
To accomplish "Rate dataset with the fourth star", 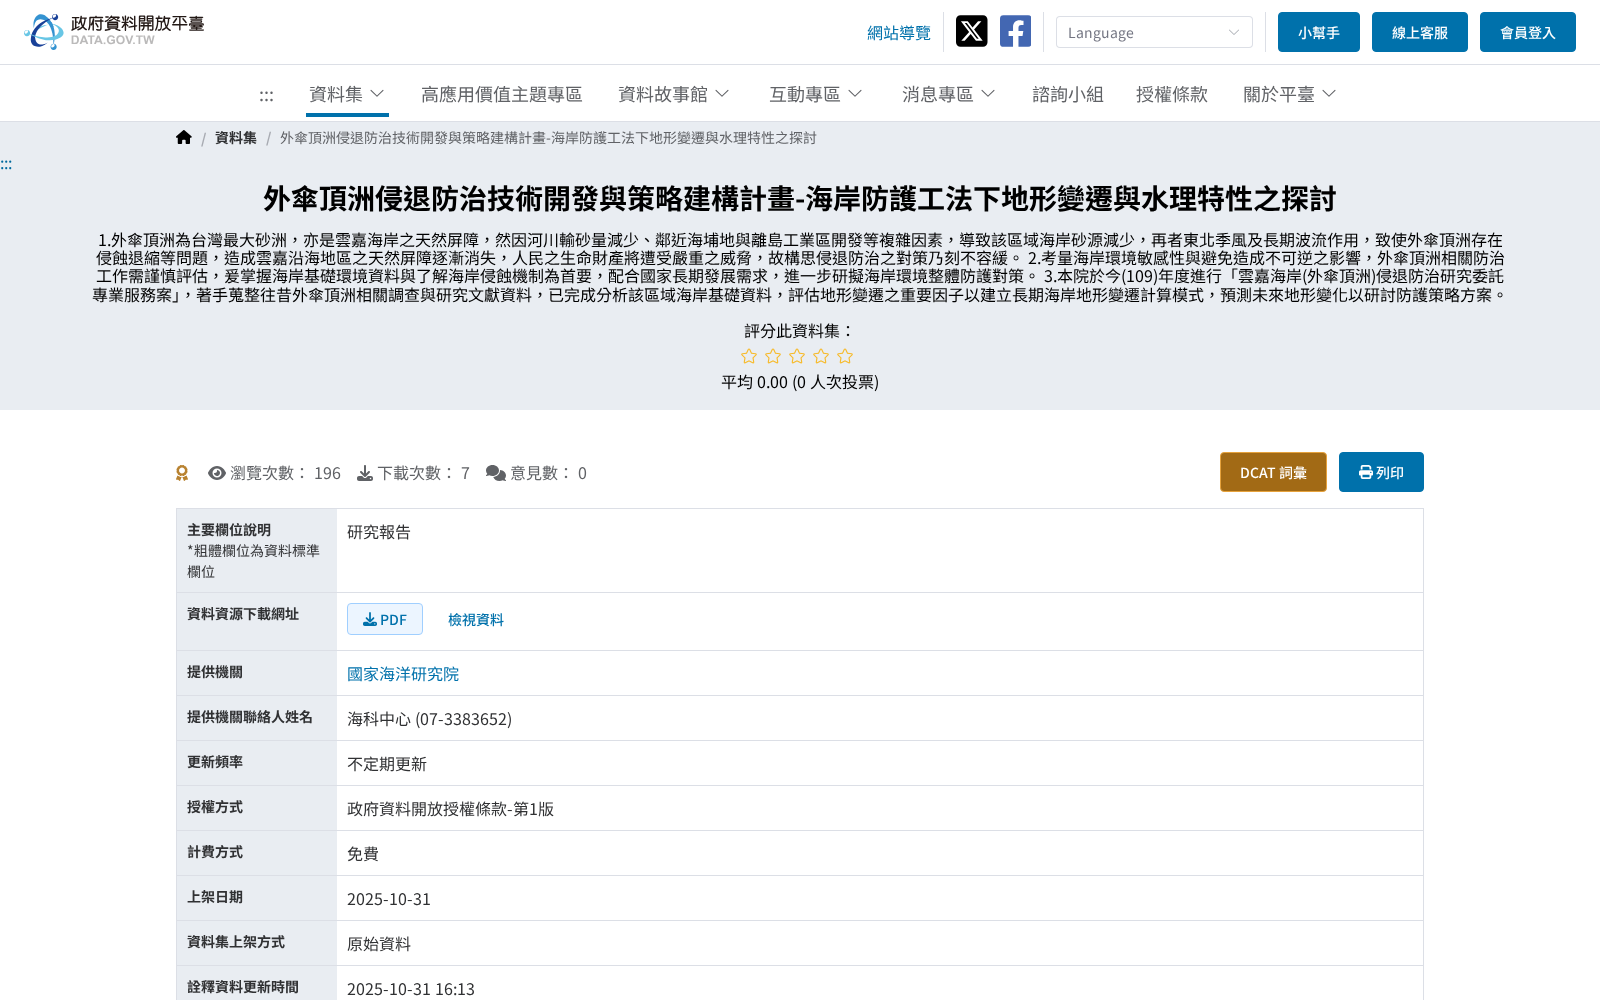I will point(821,356).
